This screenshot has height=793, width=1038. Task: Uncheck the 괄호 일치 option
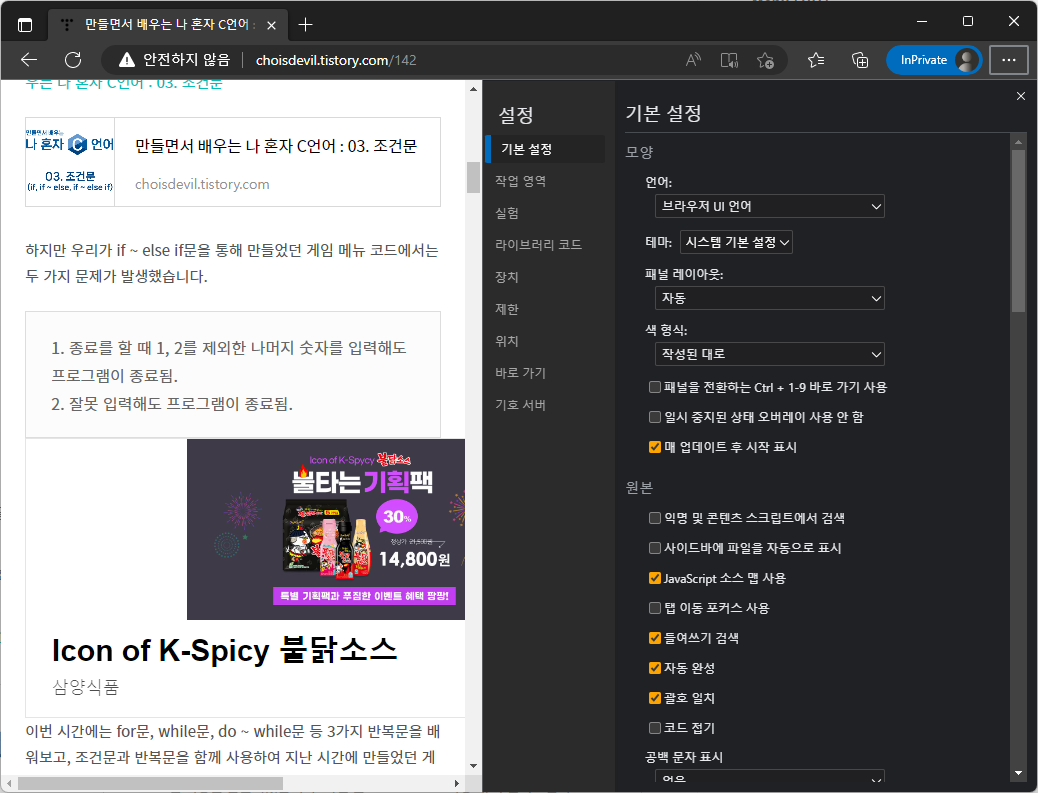click(655, 698)
